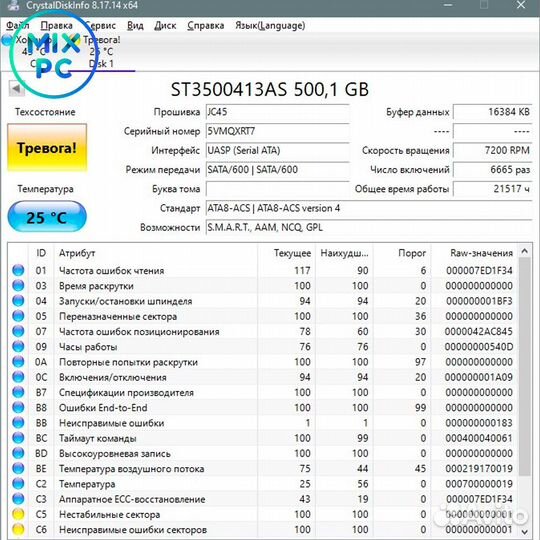The image size is (540, 540).
Task: Click the Возможности field S.M.A.R.T., AAM
Action: click(369, 228)
